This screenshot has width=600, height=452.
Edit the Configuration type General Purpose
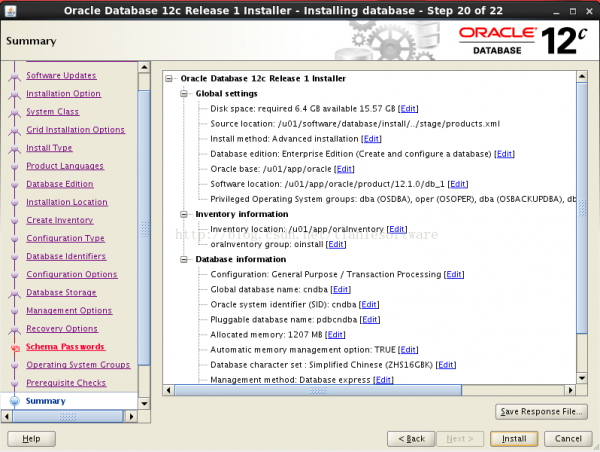(454, 274)
